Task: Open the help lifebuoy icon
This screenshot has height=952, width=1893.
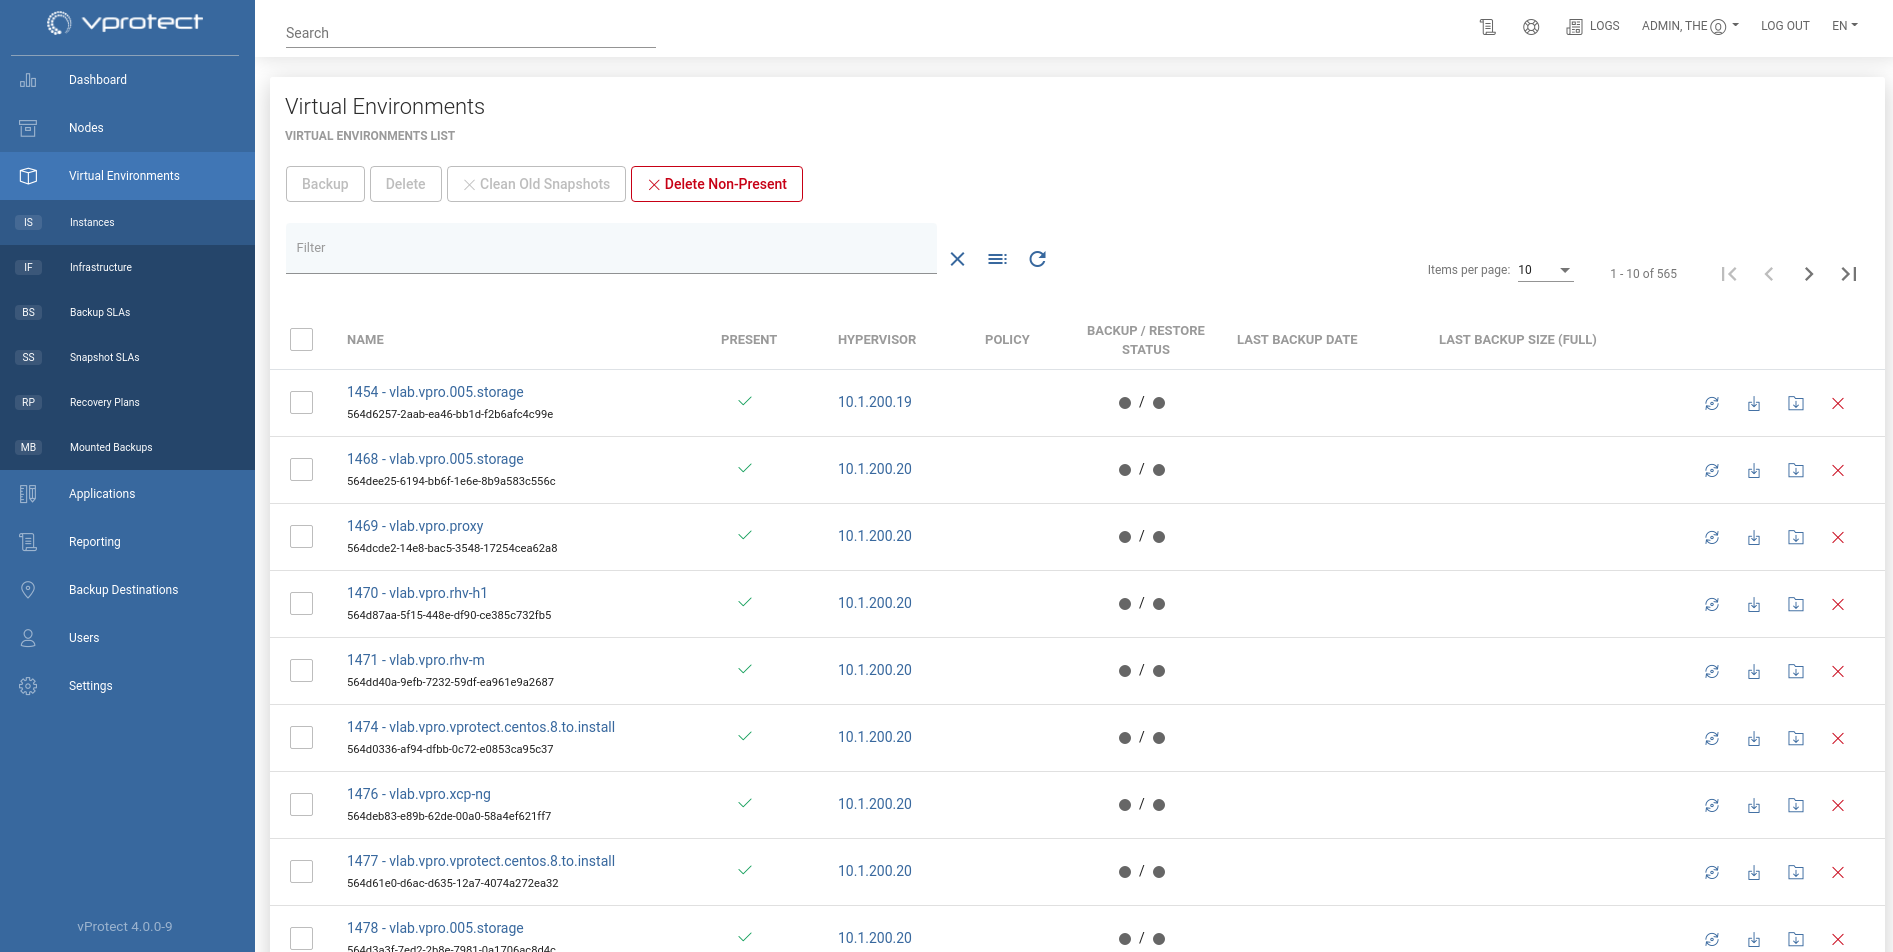Action: [x=1531, y=27]
